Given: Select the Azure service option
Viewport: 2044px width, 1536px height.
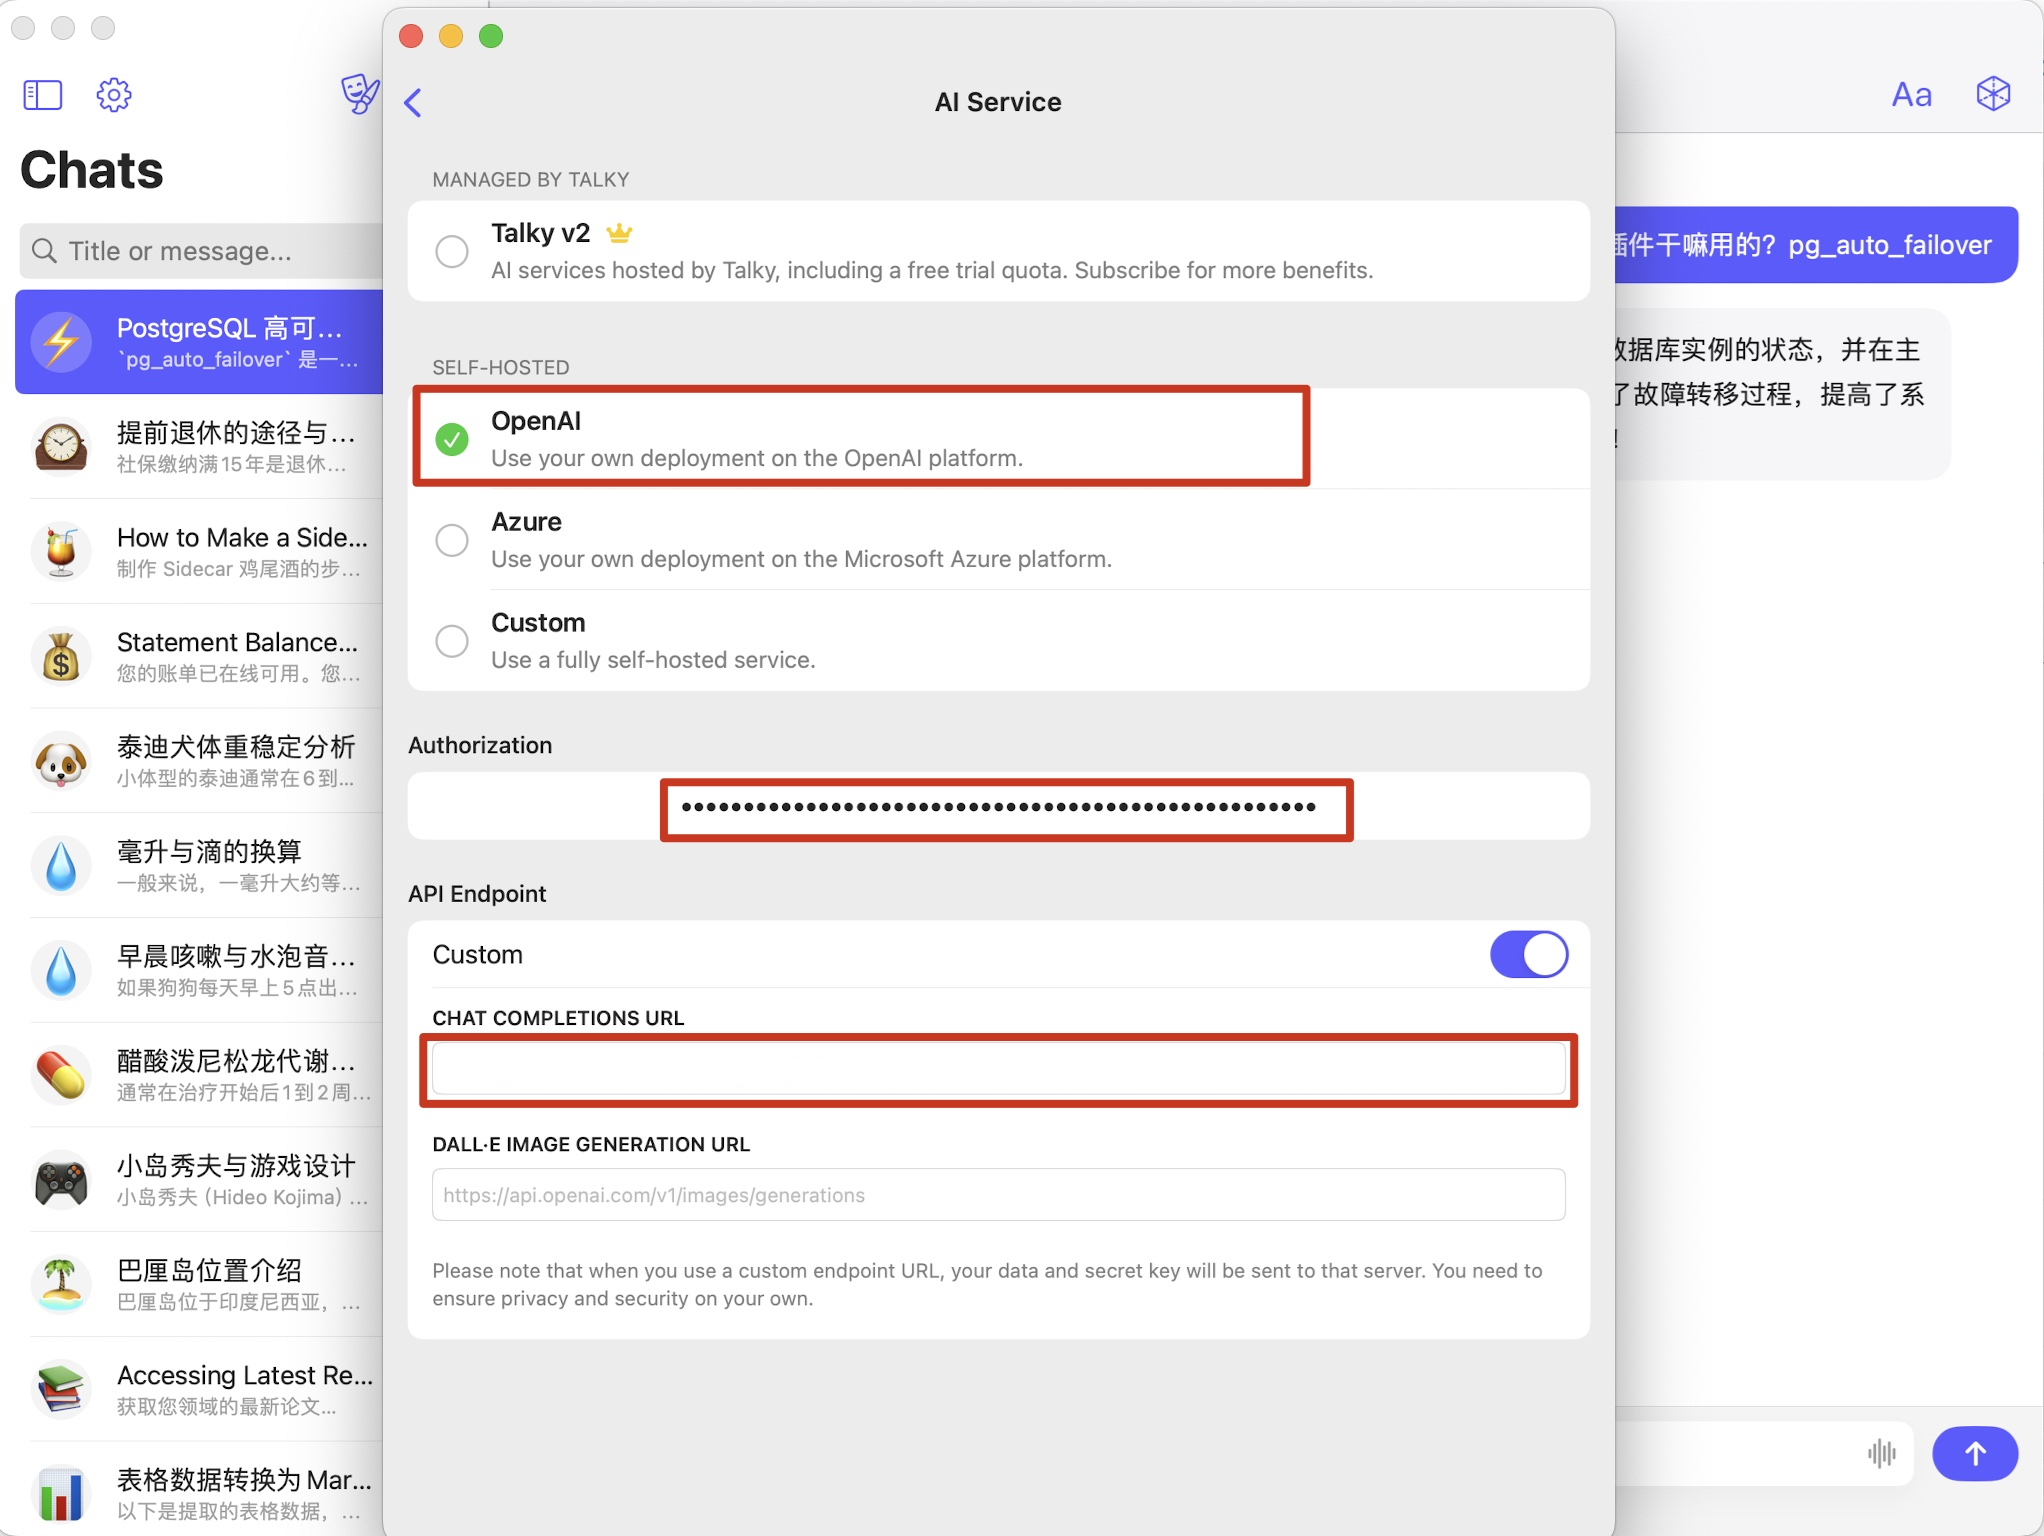Looking at the screenshot, I should point(452,540).
